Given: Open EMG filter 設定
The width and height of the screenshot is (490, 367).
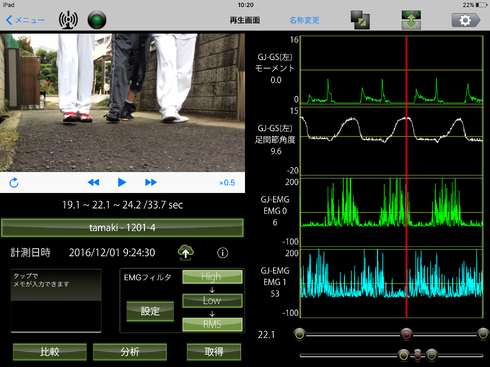Looking at the screenshot, I should click(x=150, y=311).
